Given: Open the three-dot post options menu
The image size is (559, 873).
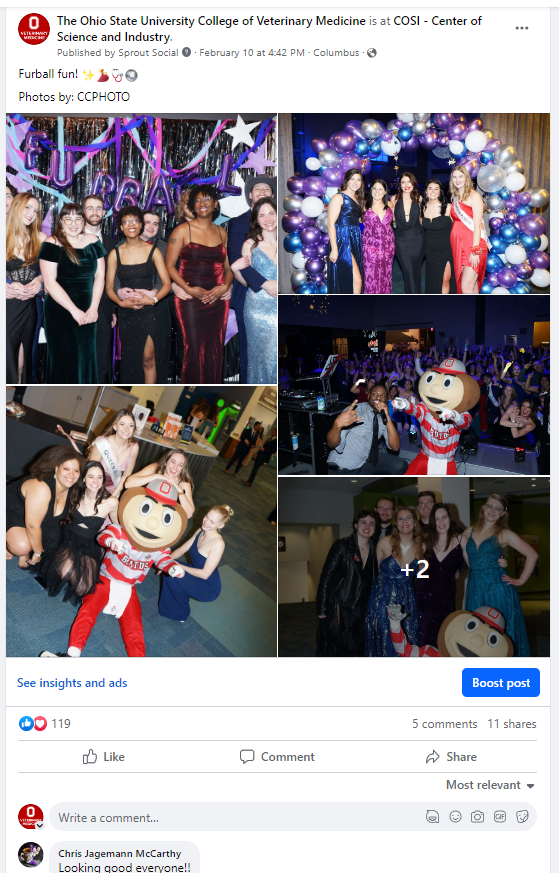Looking at the screenshot, I should pyautogui.click(x=521, y=28).
